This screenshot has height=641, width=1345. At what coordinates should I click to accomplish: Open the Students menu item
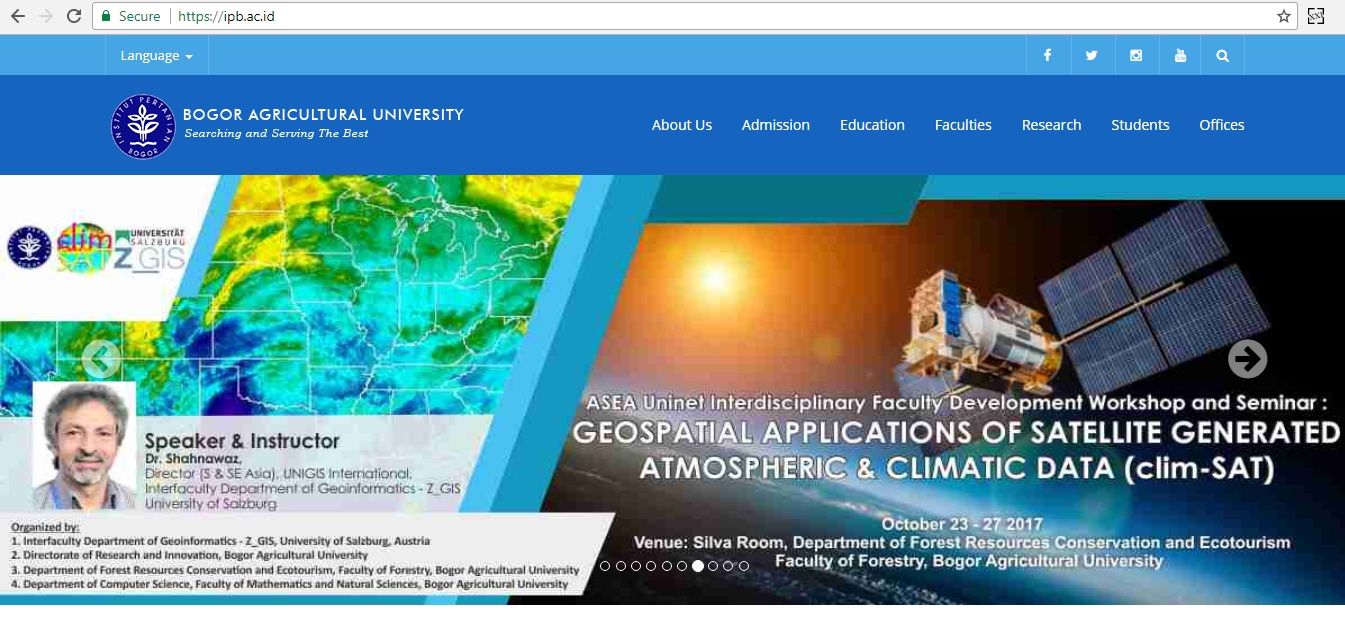pos(1140,125)
